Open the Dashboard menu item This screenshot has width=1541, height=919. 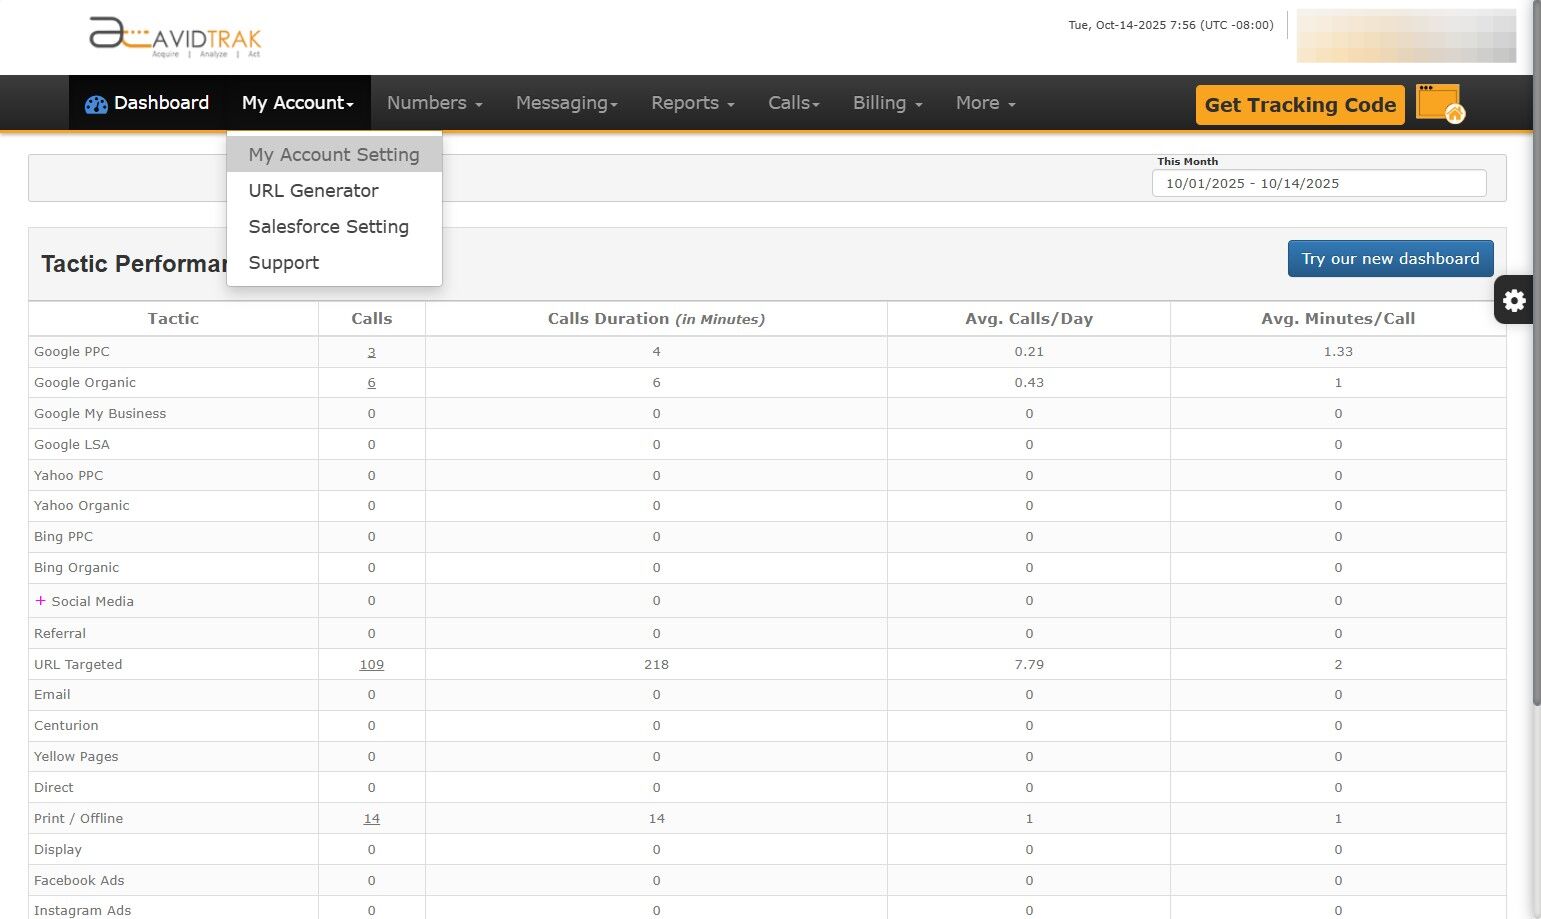coord(147,103)
